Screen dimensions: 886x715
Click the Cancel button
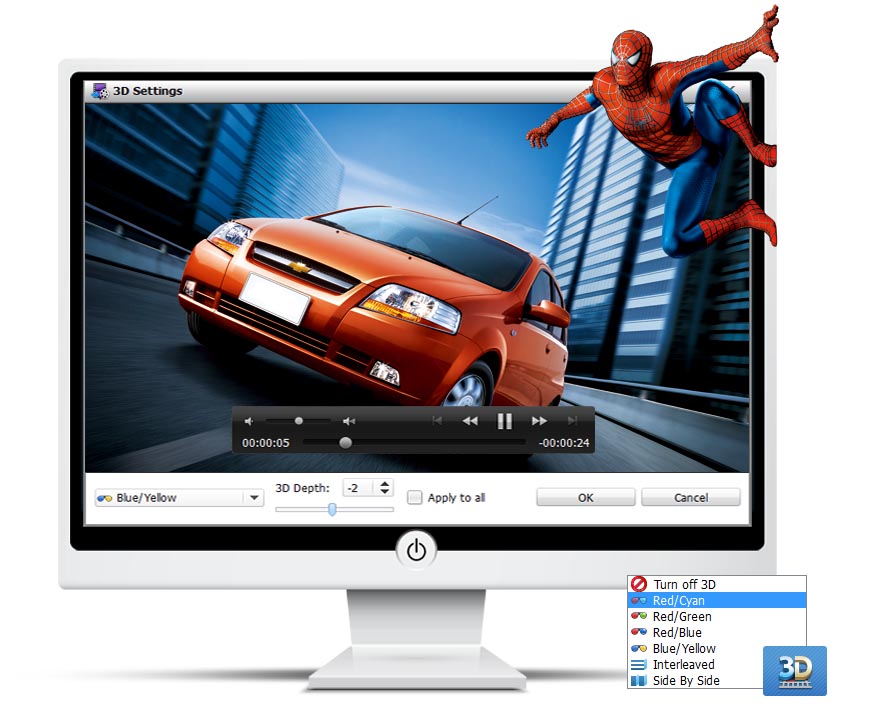point(690,497)
